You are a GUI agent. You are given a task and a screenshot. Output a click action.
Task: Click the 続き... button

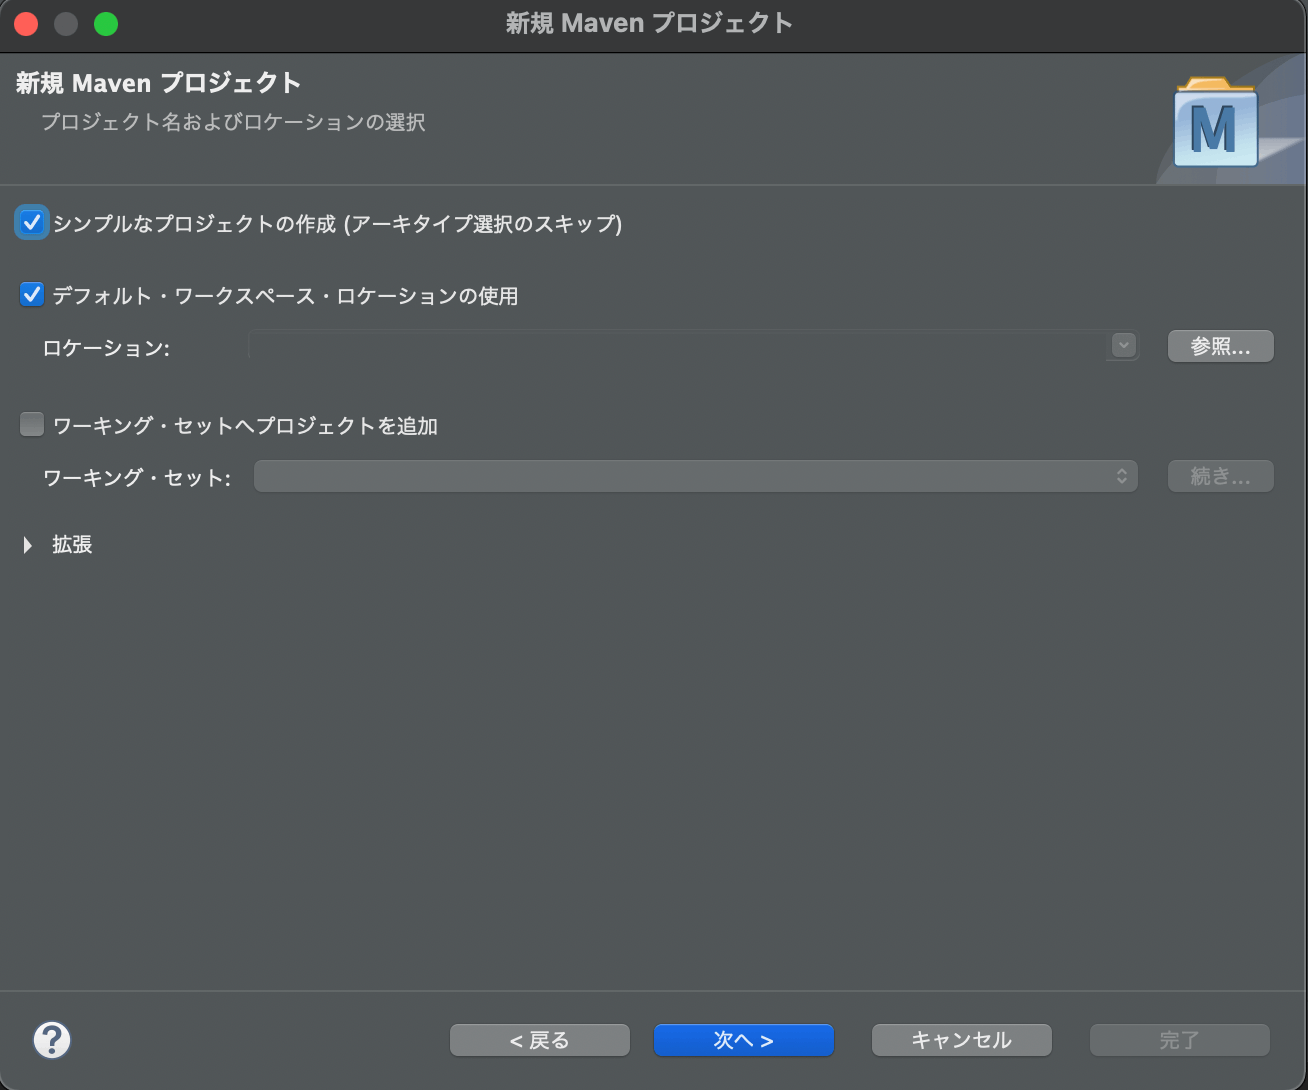pyautogui.click(x=1220, y=476)
